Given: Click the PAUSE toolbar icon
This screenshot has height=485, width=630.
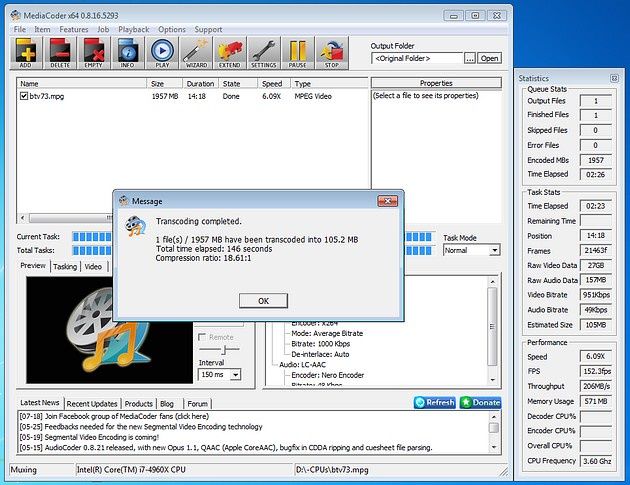Looking at the screenshot, I should click(x=298, y=53).
